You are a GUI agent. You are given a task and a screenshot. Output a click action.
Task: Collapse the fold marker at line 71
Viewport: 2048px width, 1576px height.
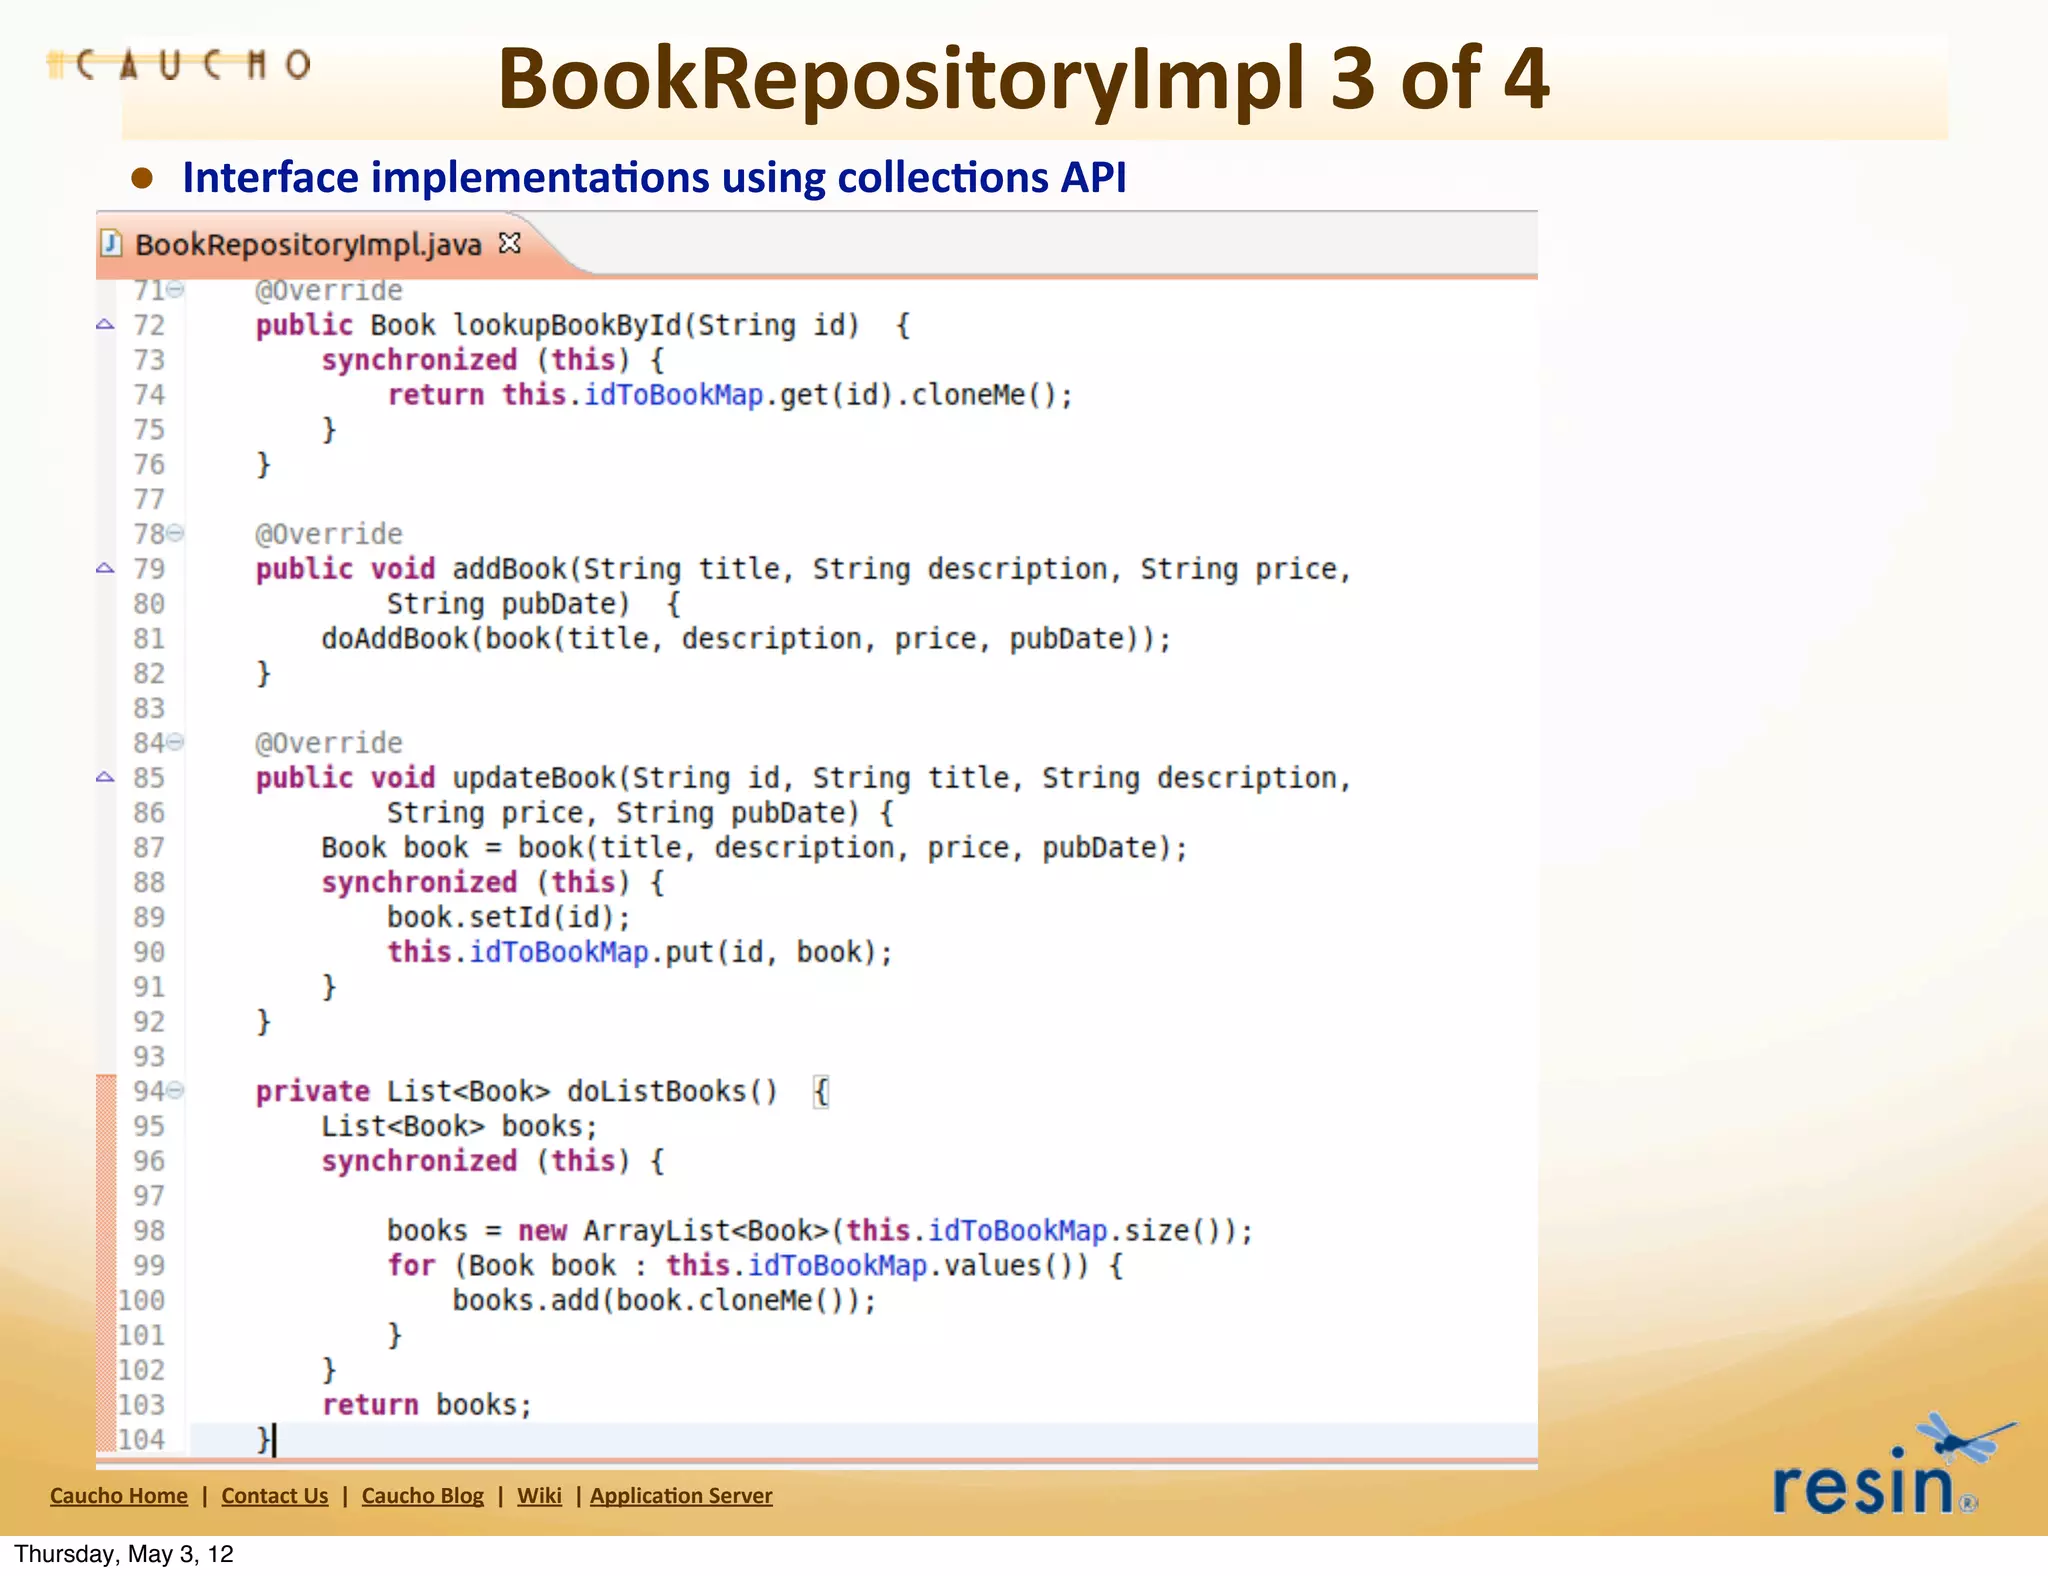coord(175,290)
